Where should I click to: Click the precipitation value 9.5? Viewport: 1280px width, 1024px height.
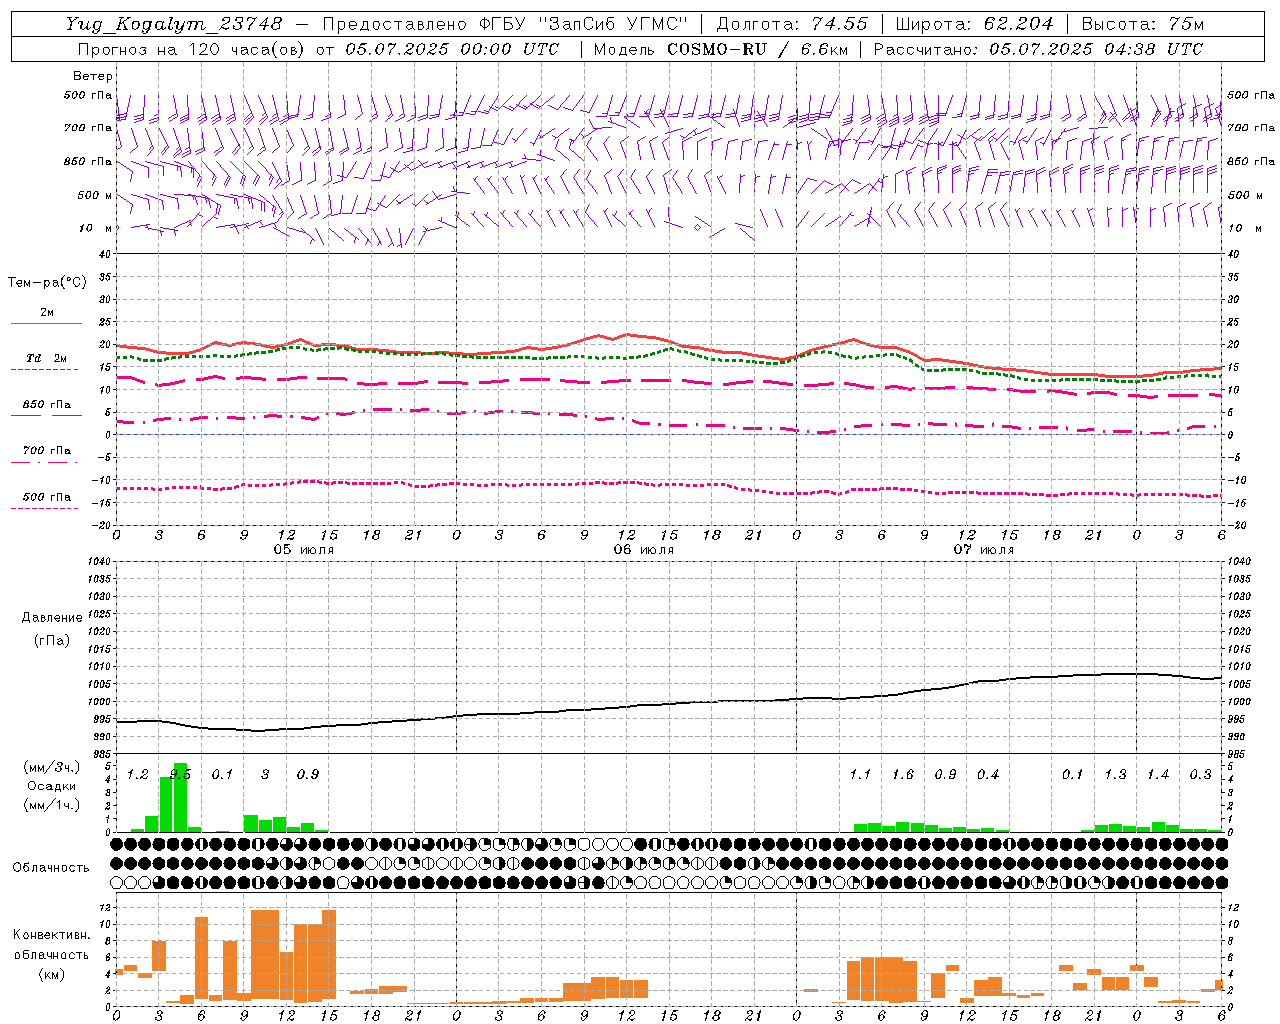click(180, 774)
